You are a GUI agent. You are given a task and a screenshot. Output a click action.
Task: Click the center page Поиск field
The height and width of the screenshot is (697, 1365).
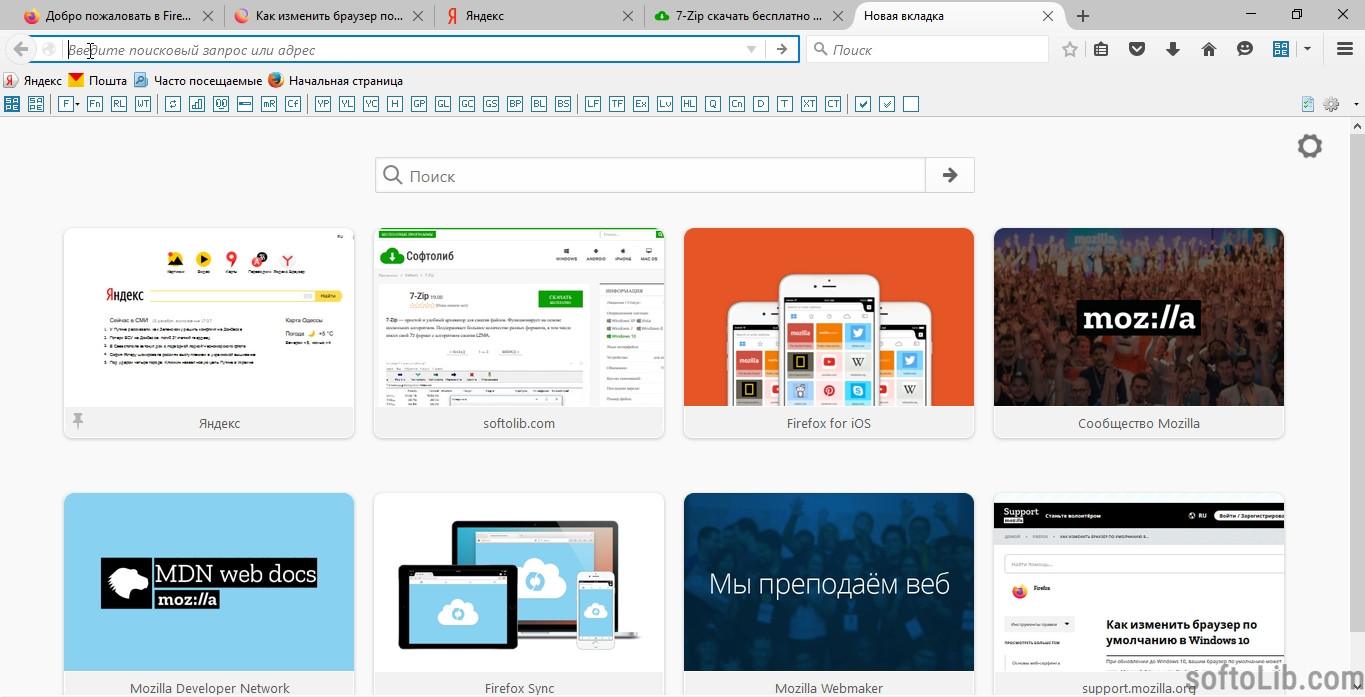click(650, 175)
